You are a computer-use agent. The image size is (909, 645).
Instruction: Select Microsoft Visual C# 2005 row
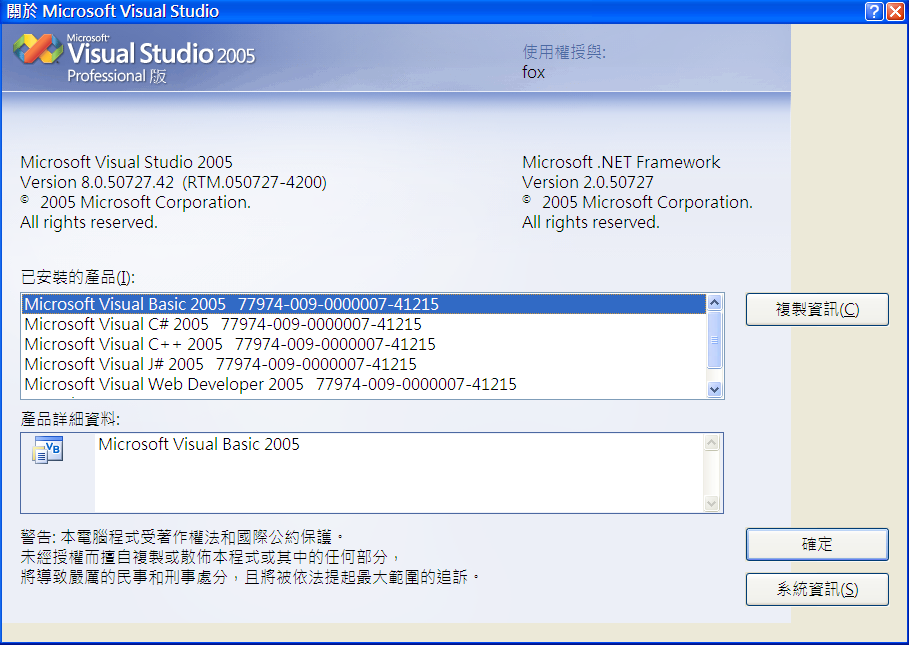pyautogui.click(x=364, y=324)
